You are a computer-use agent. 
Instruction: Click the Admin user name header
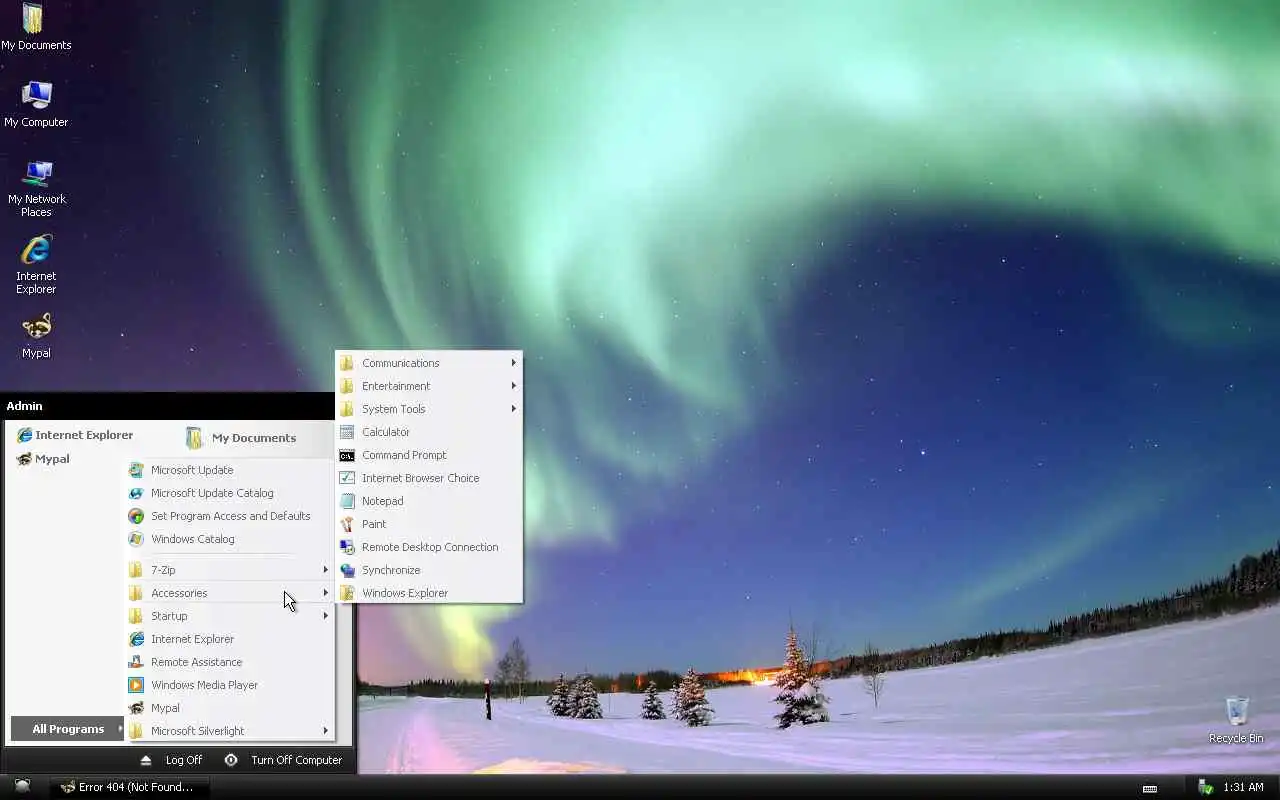coord(24,406)
